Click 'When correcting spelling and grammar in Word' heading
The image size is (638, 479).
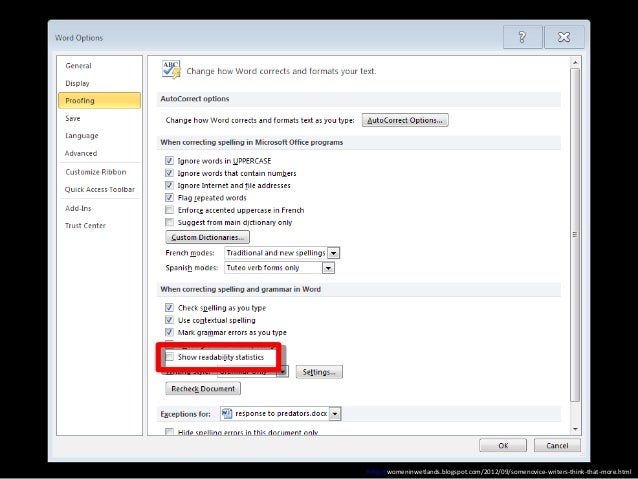click(240, 289)
